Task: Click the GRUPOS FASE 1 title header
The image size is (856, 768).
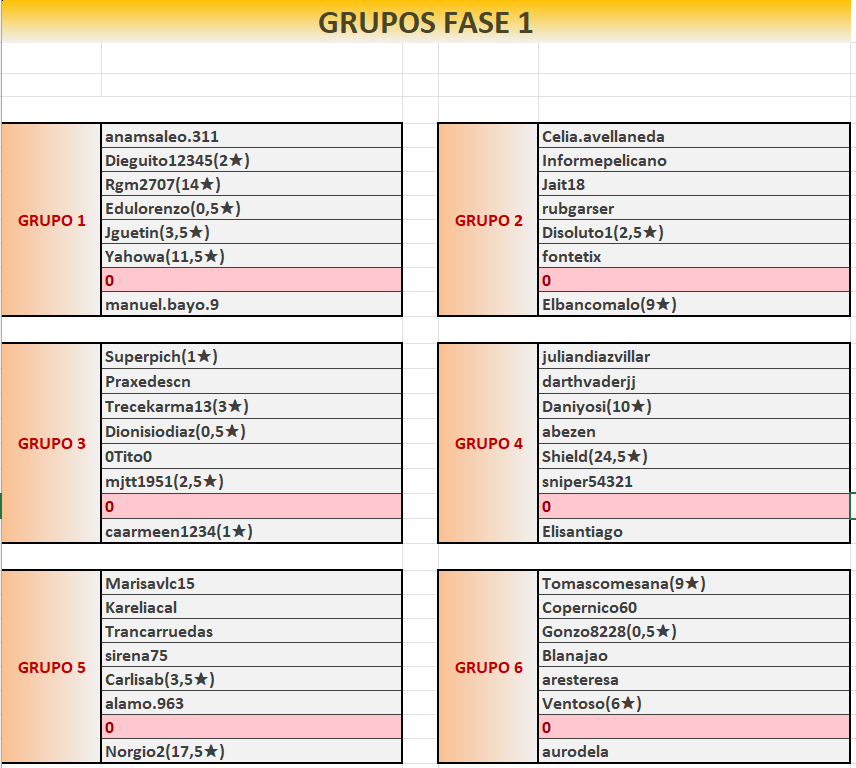Action: point(427,22)
